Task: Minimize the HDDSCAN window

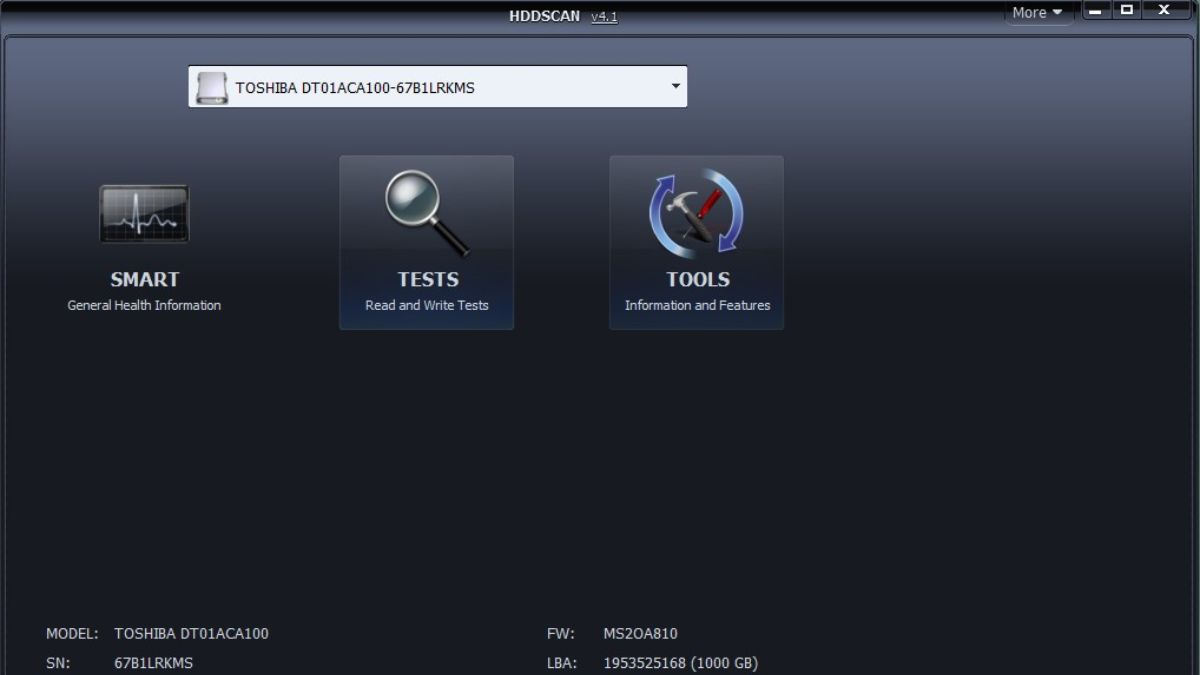Action: pos(1096,10)
